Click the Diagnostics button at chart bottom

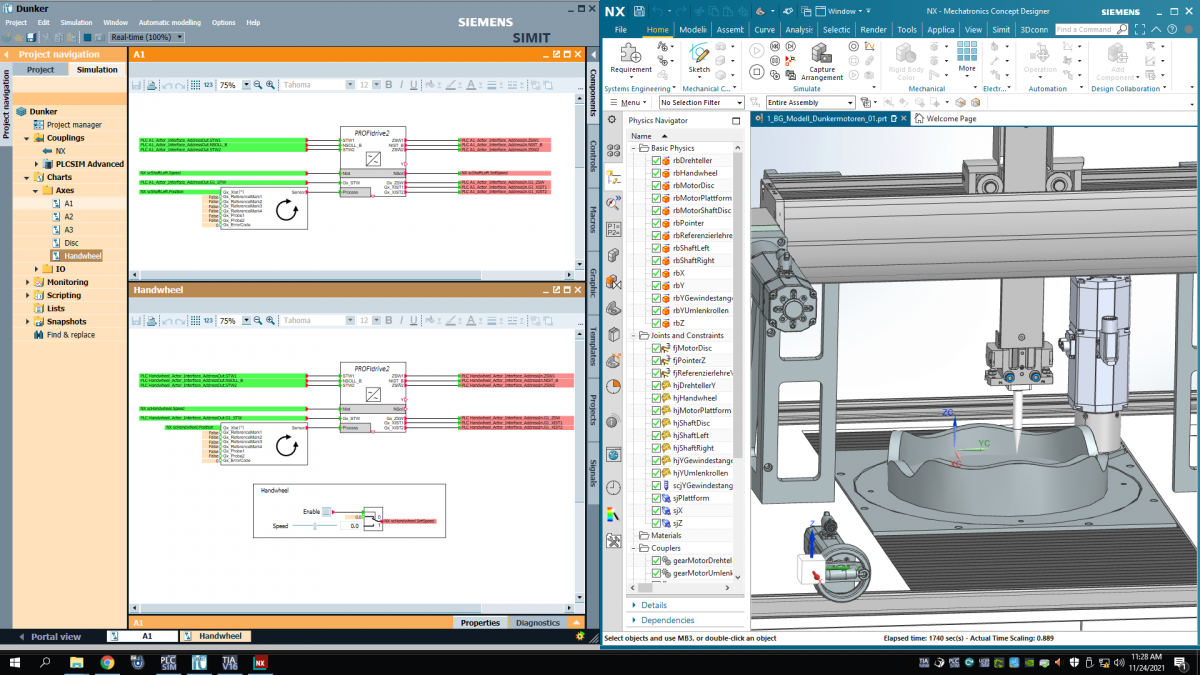[x=538, y=623]
